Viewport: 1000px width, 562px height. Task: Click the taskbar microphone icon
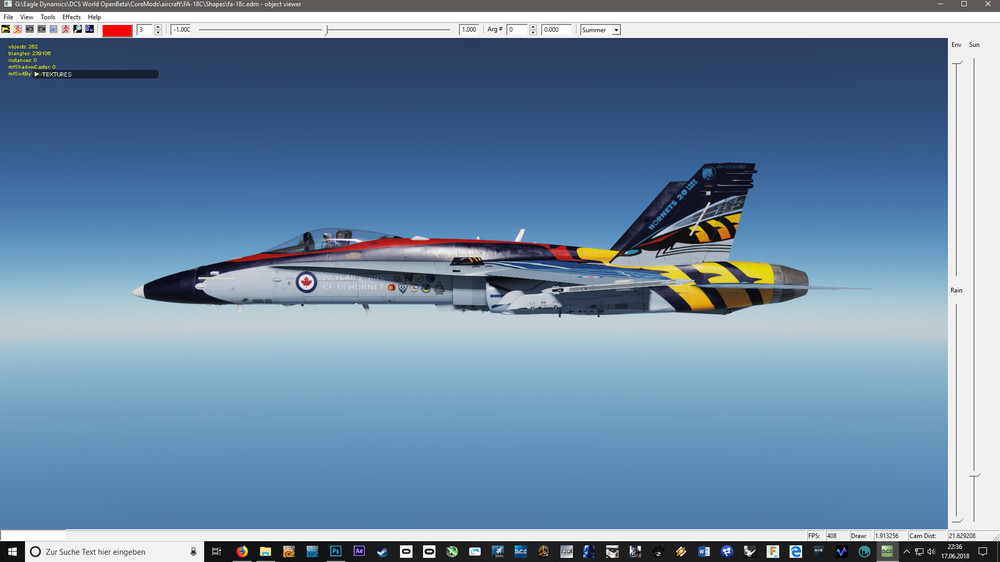click(x=193, y=552)
